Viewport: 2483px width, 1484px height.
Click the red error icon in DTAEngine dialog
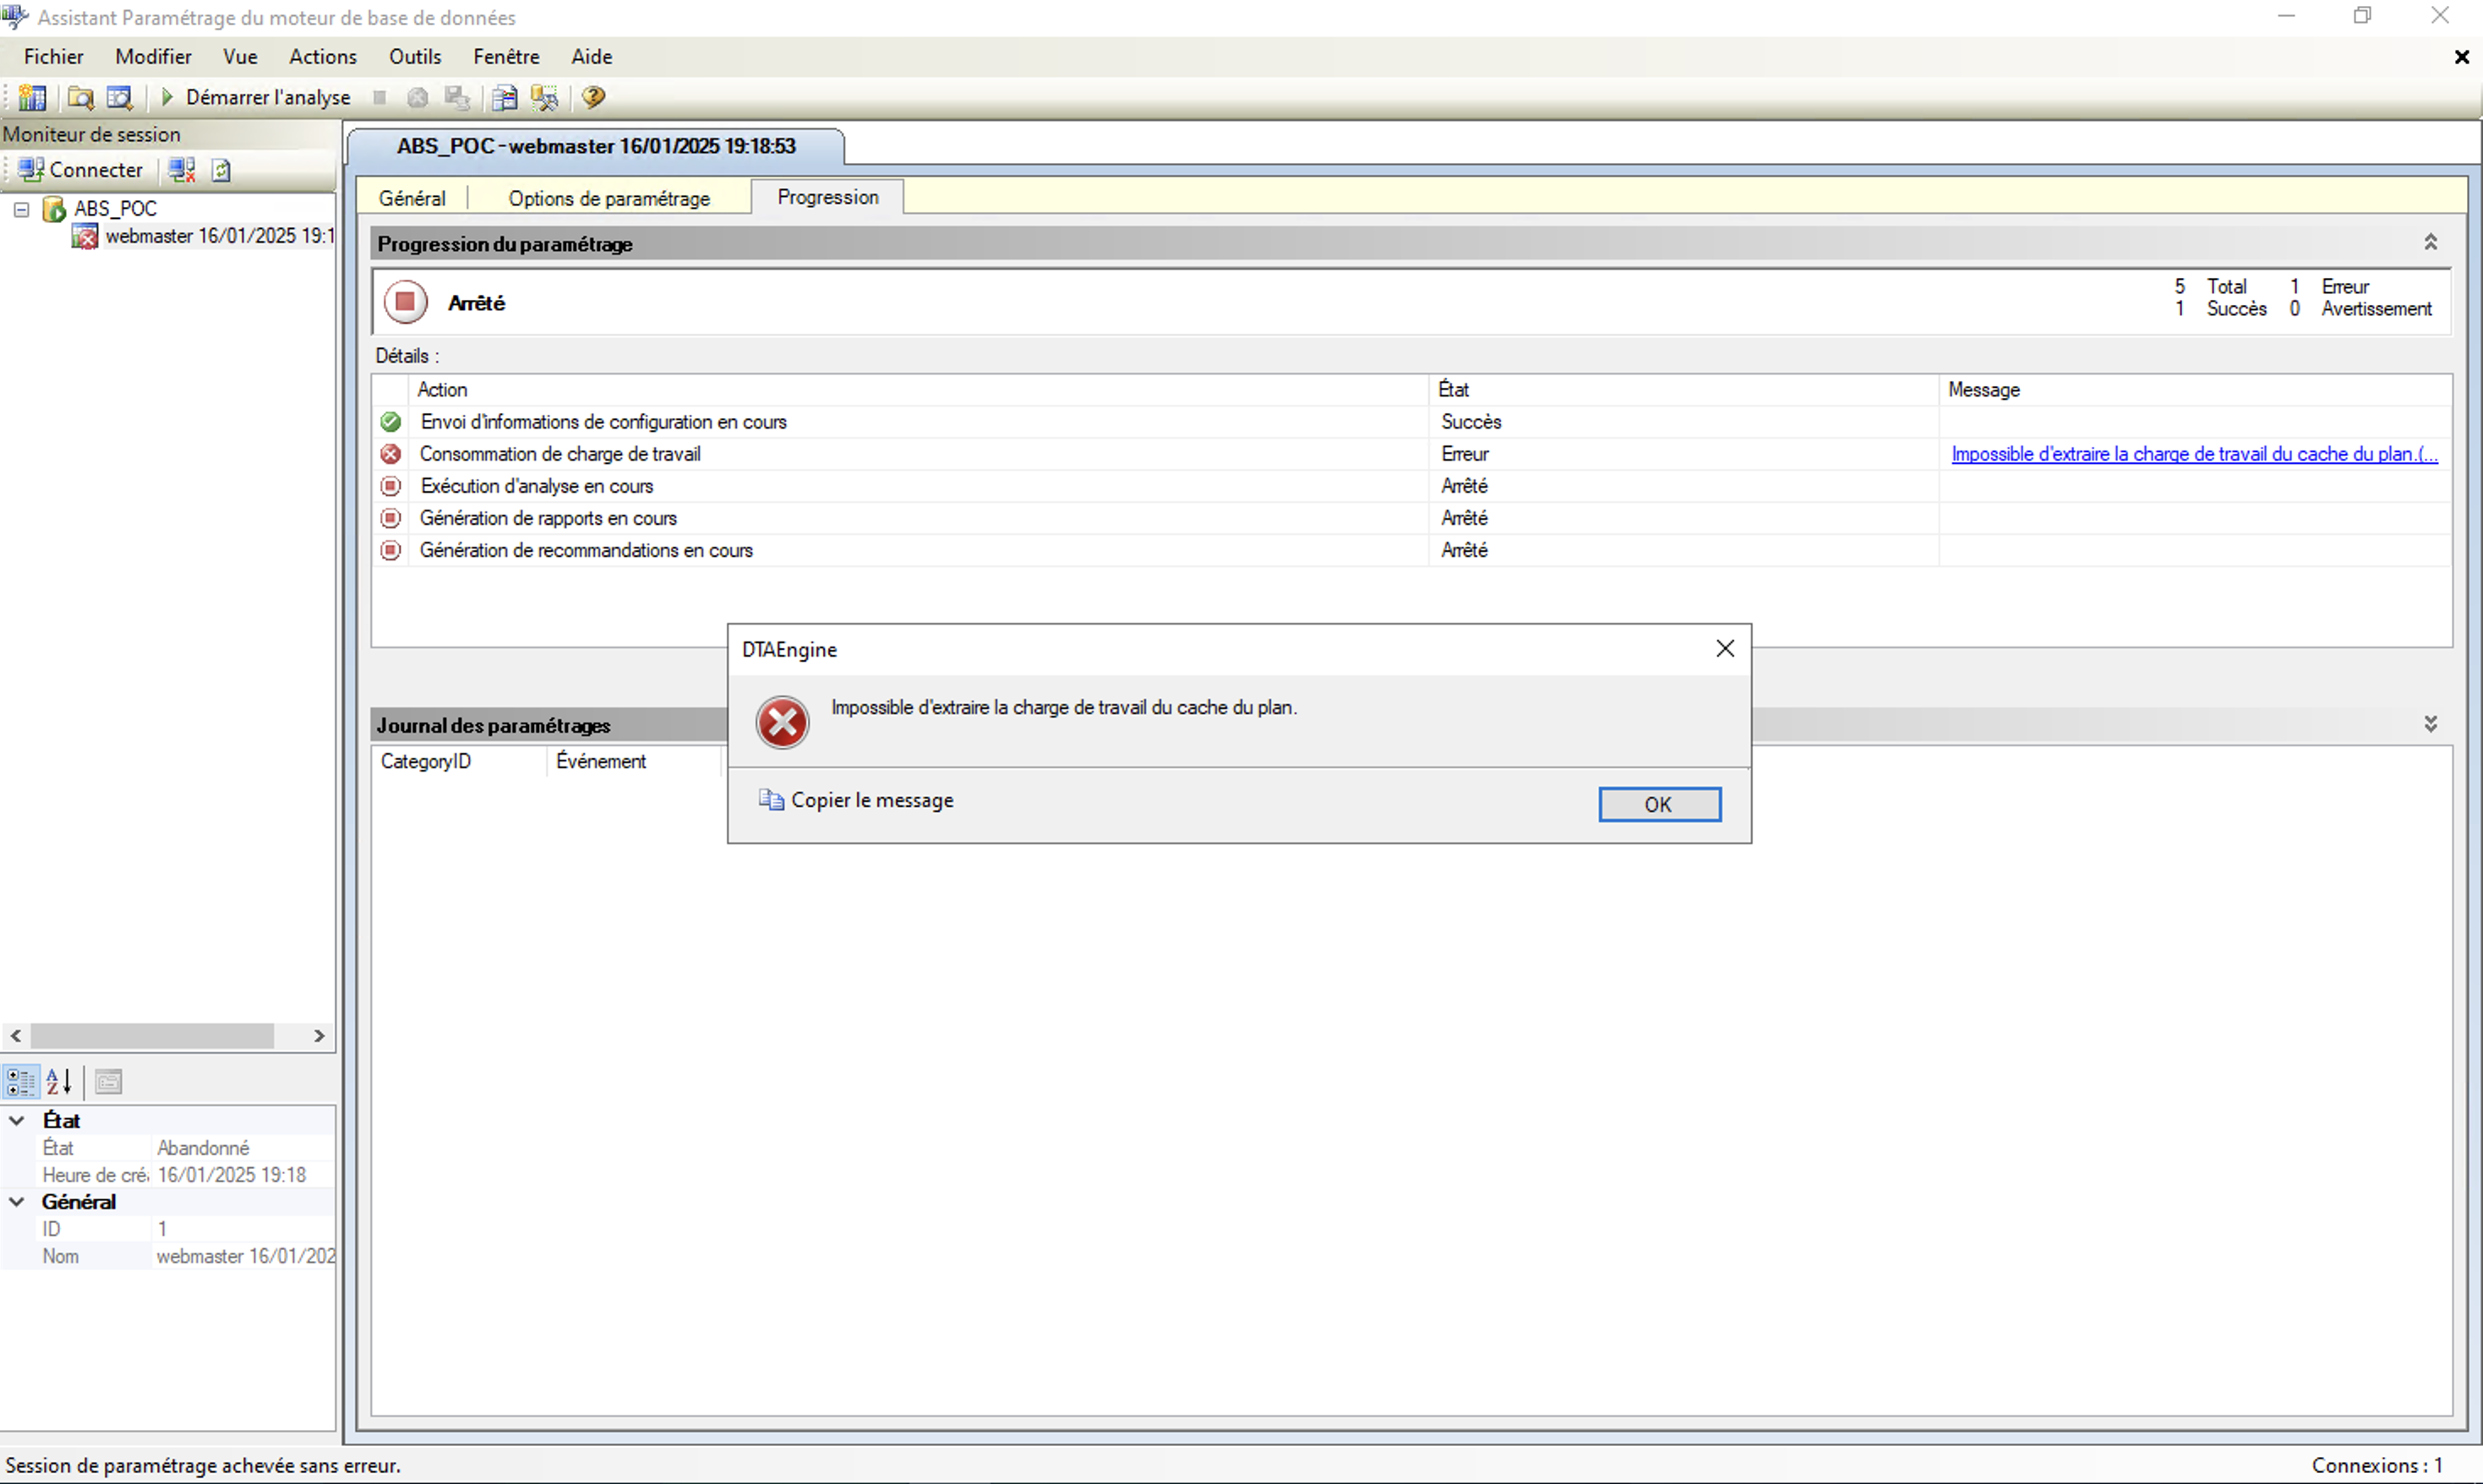782,722
